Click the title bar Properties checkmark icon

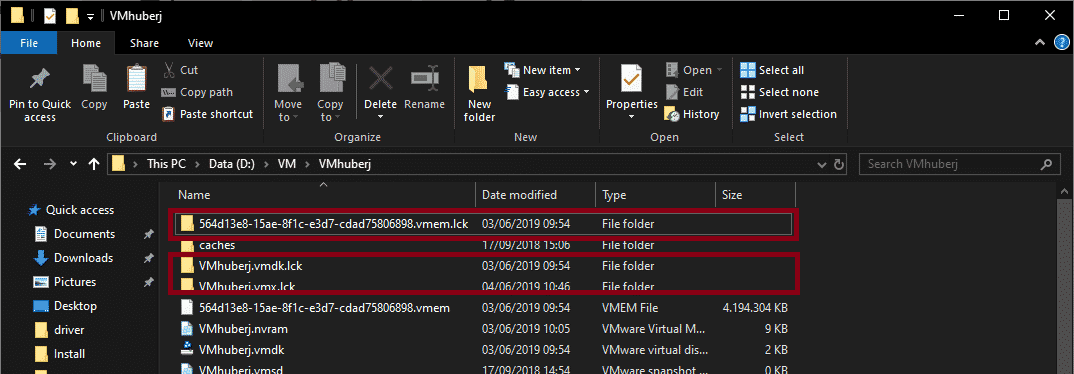[x=49, y=15]
